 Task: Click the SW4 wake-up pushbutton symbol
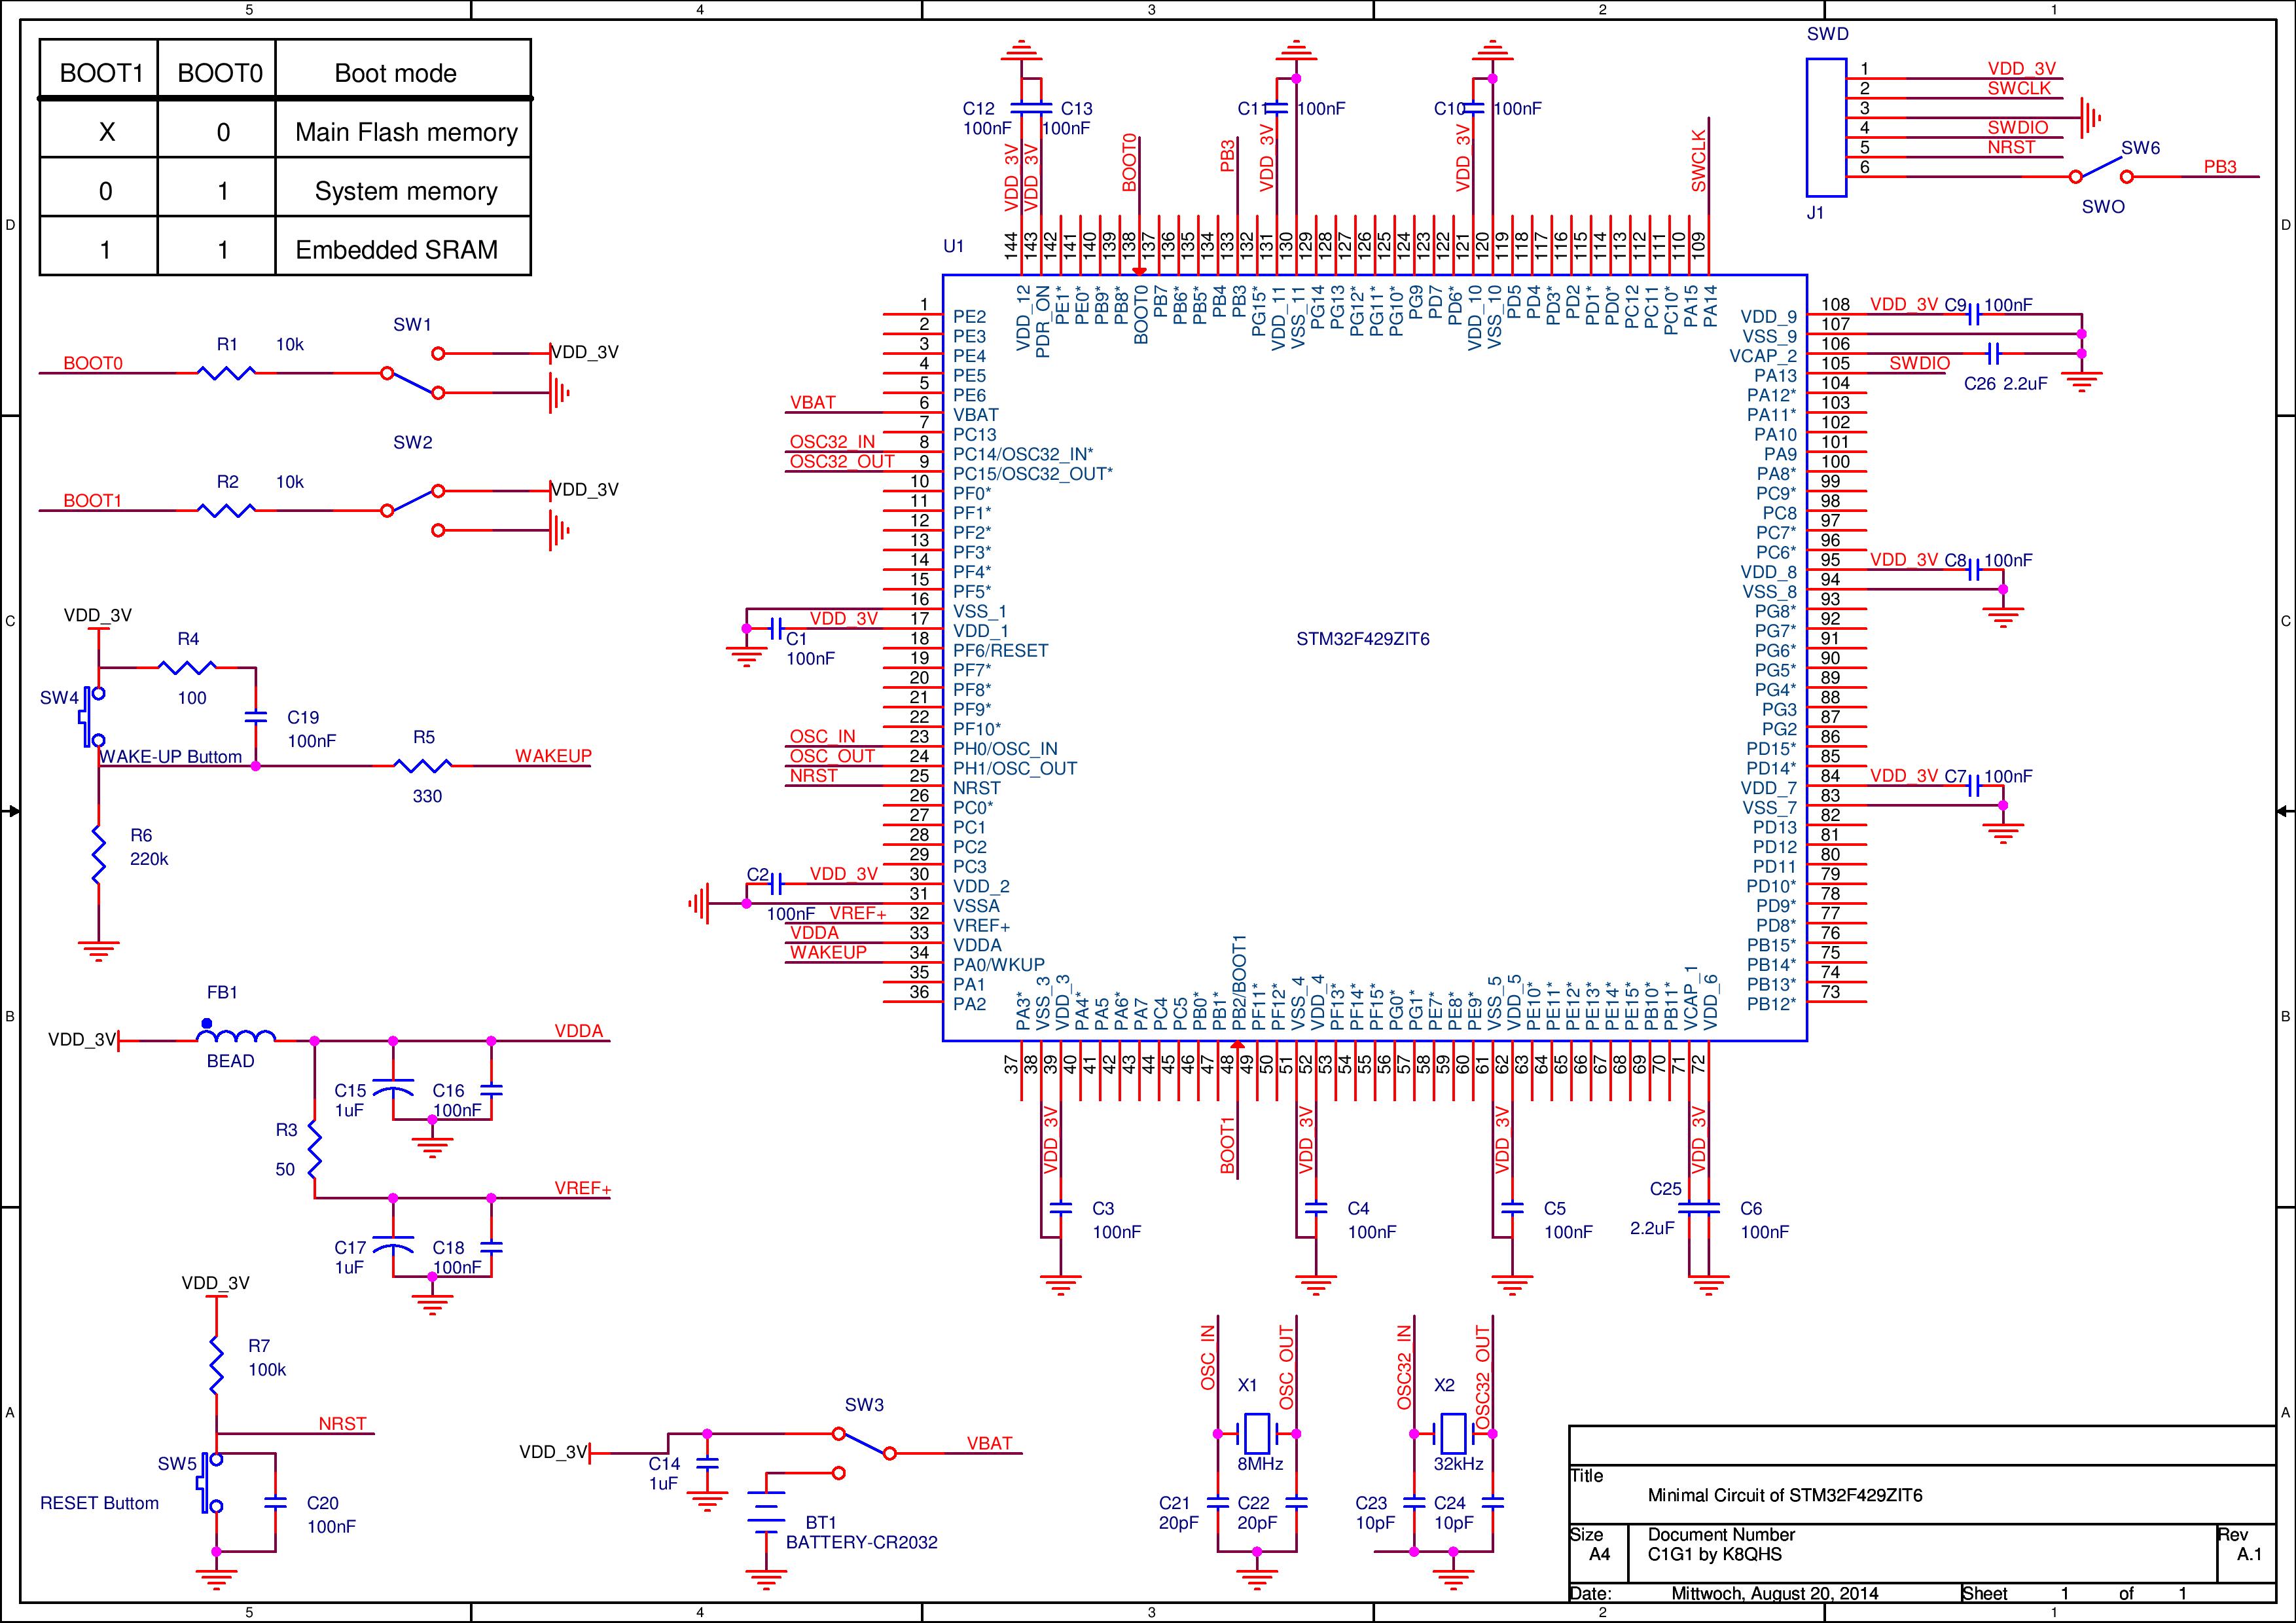click(92, 717)
